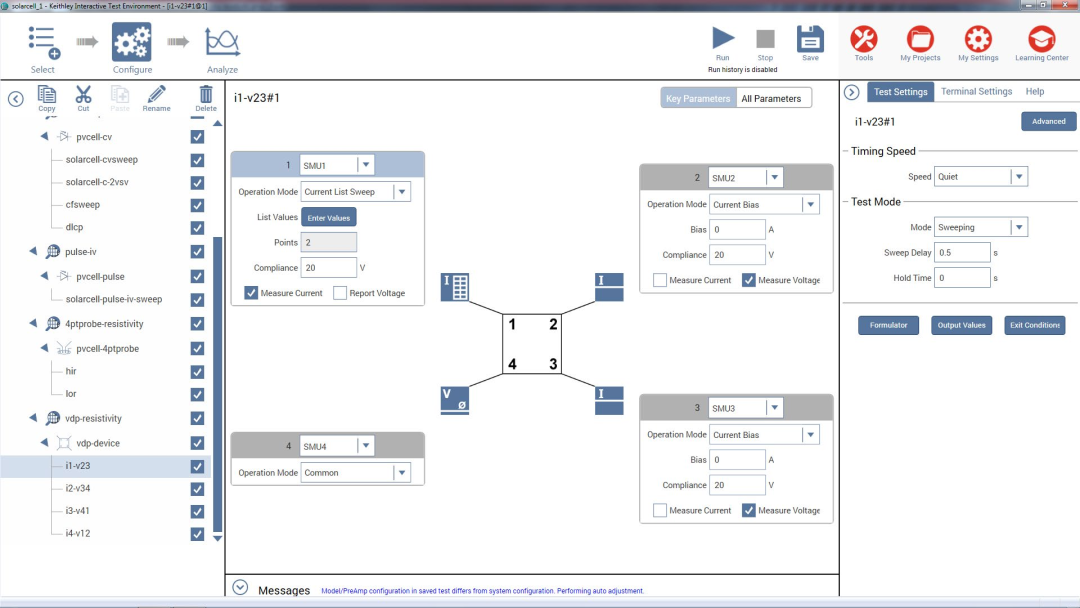The width and height of the screenshot is (1080, 608).
Task: Uncheck the i2-v34 test checkbox
Action: click(x=197, y=488)
